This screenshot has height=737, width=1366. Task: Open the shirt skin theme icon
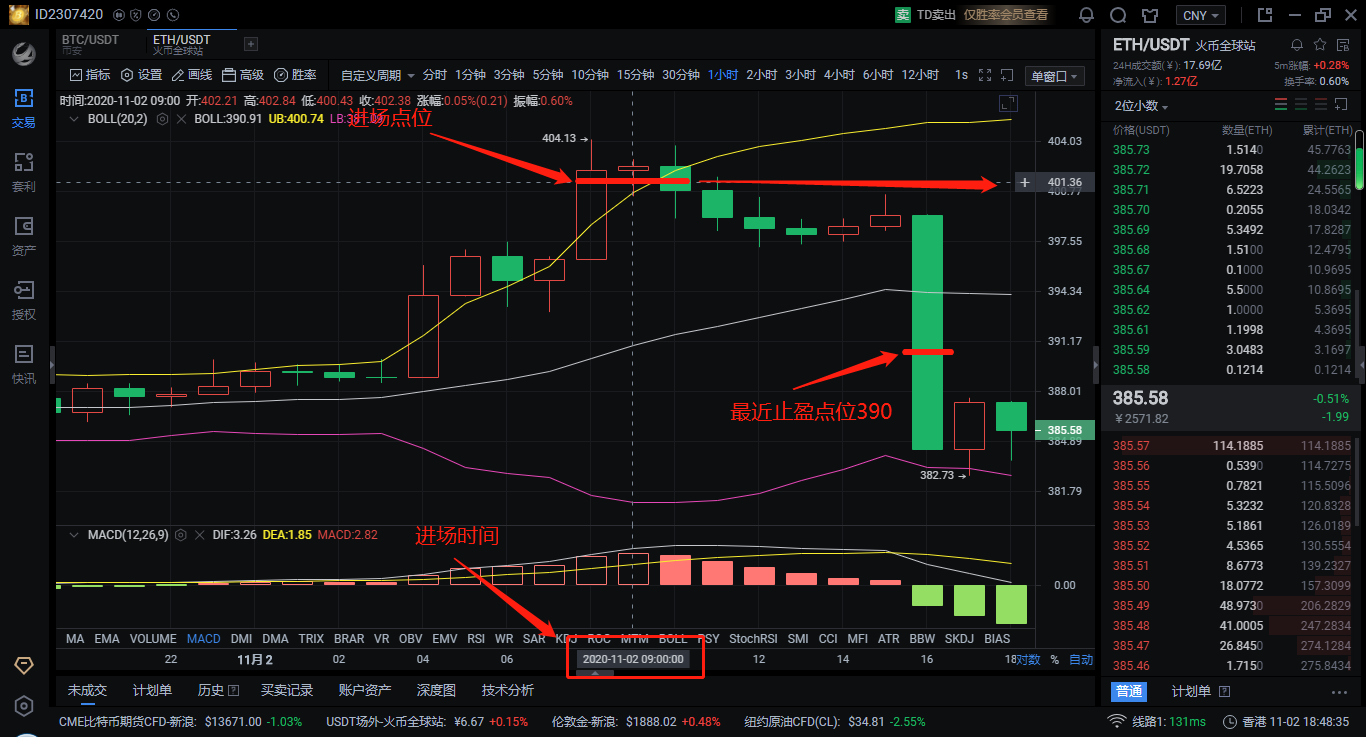(x=1150, y=15)
